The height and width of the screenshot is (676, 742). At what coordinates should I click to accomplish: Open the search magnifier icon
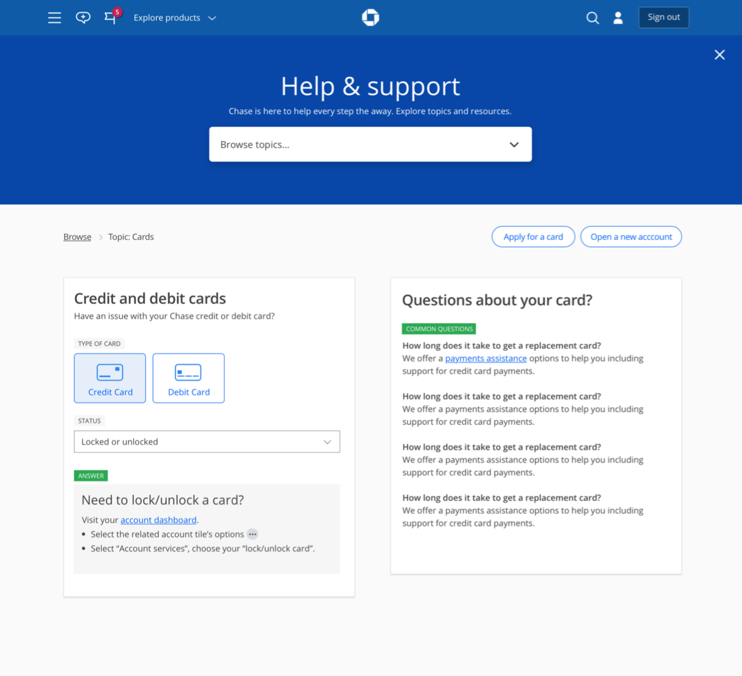[592, 17]
